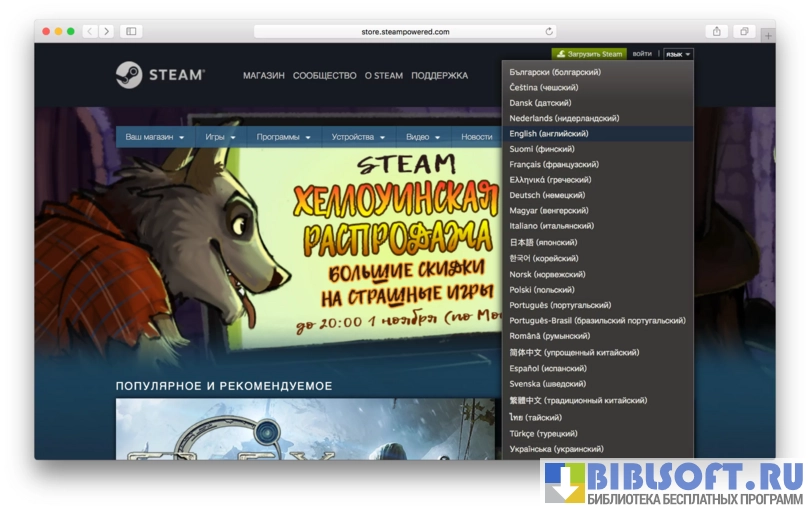Open the Safari Share icon

click(717, 31)
